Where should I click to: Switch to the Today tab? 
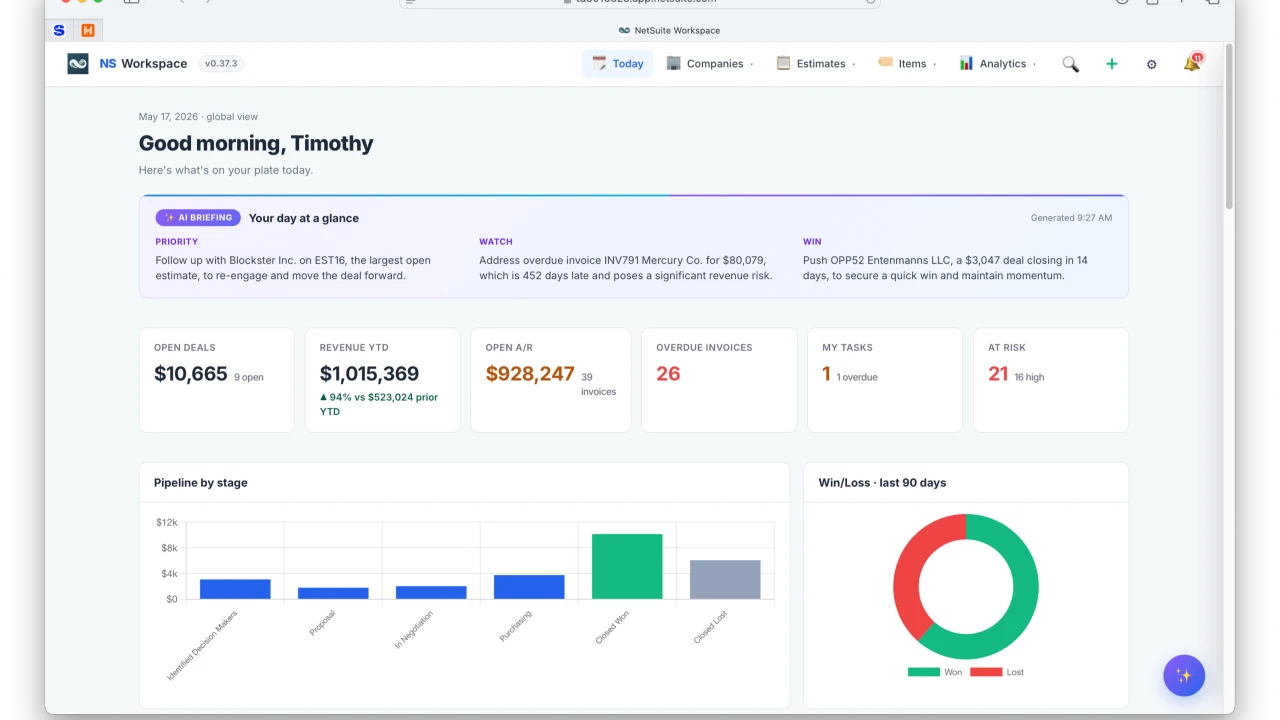(x=618, y=64)
